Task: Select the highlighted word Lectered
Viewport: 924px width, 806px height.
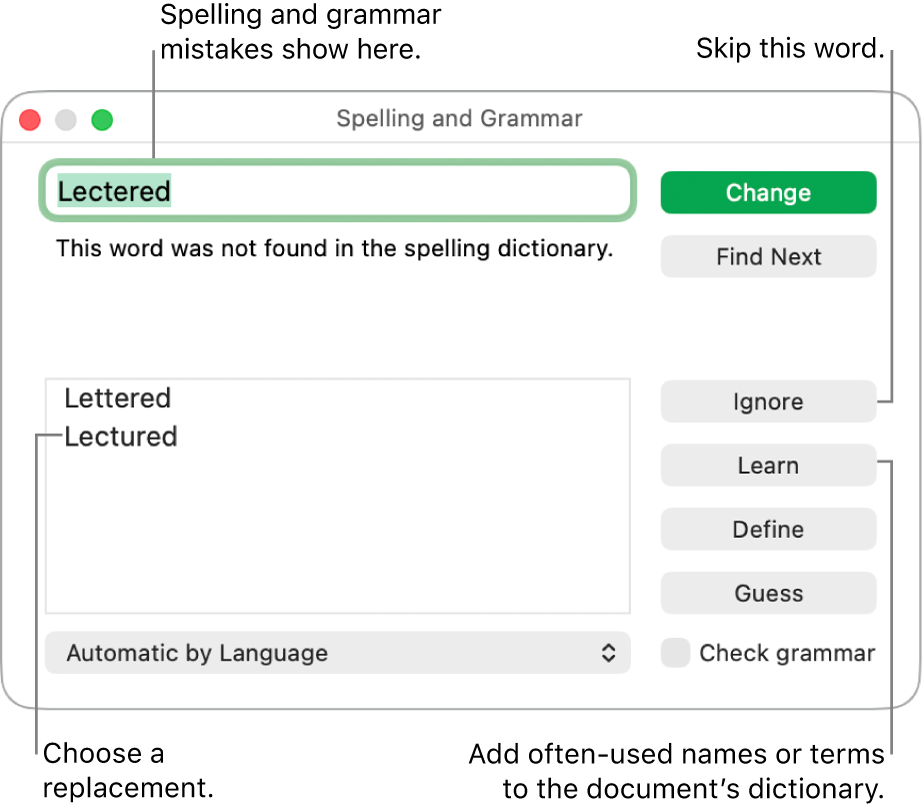Action: point(113,191)
